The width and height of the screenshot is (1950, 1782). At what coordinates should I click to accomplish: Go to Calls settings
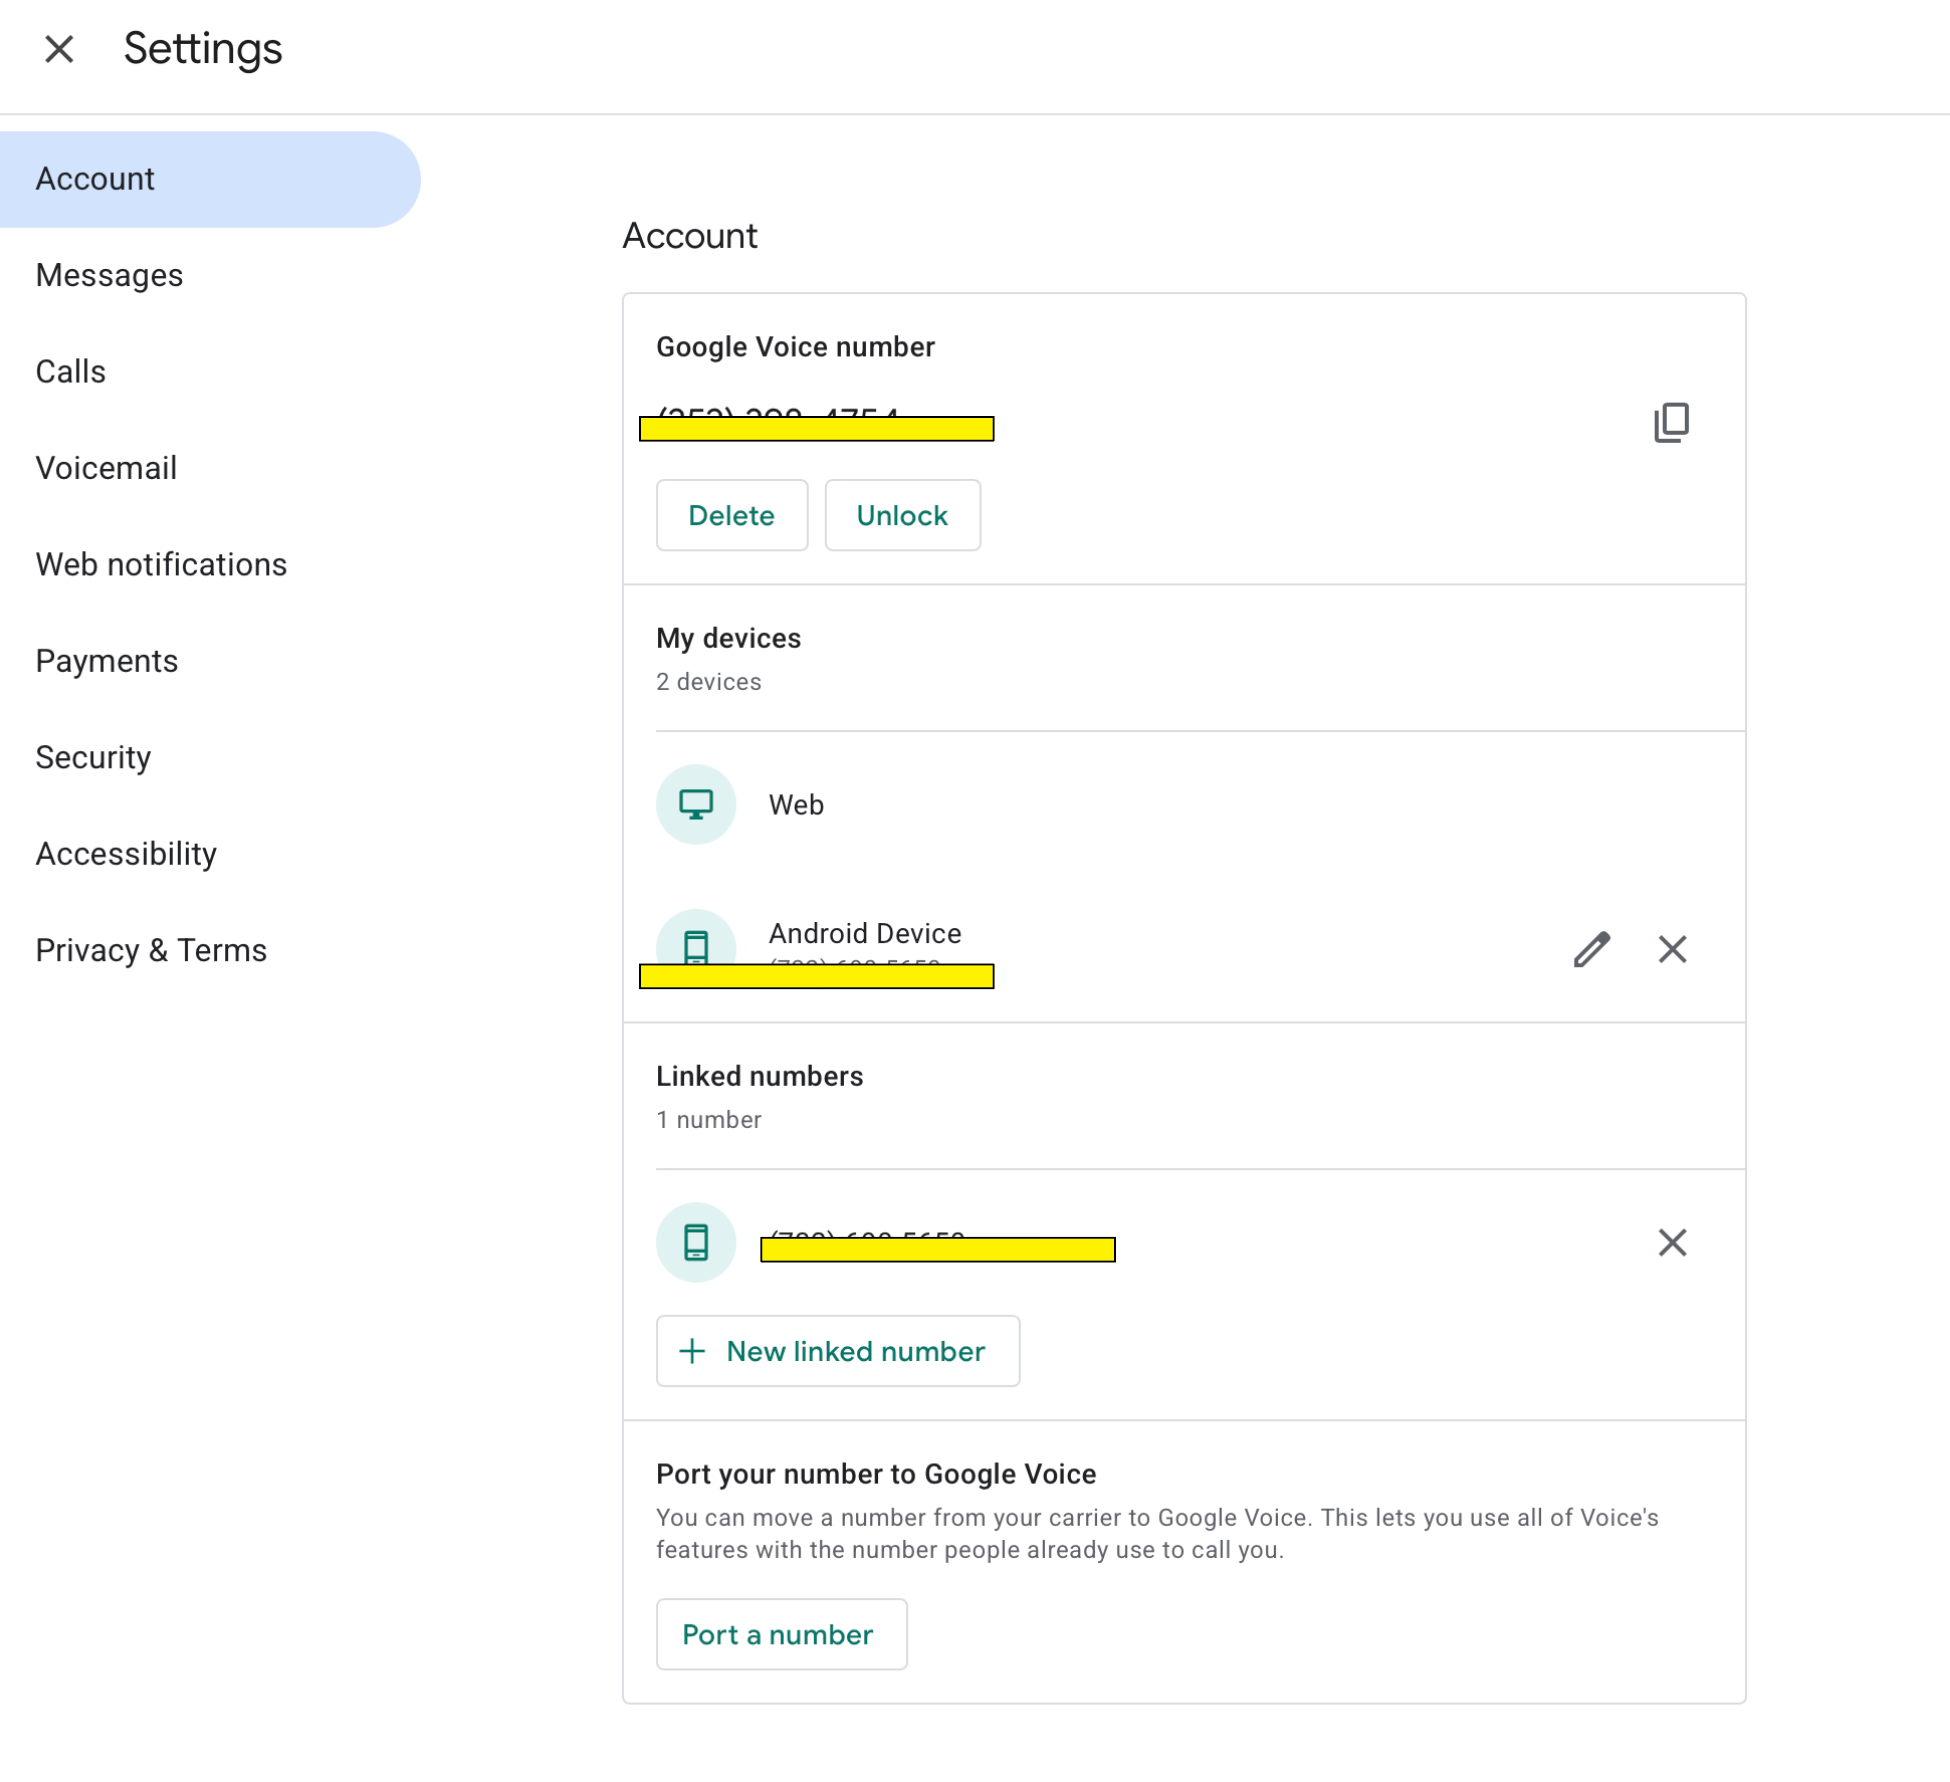coord(70,371)
